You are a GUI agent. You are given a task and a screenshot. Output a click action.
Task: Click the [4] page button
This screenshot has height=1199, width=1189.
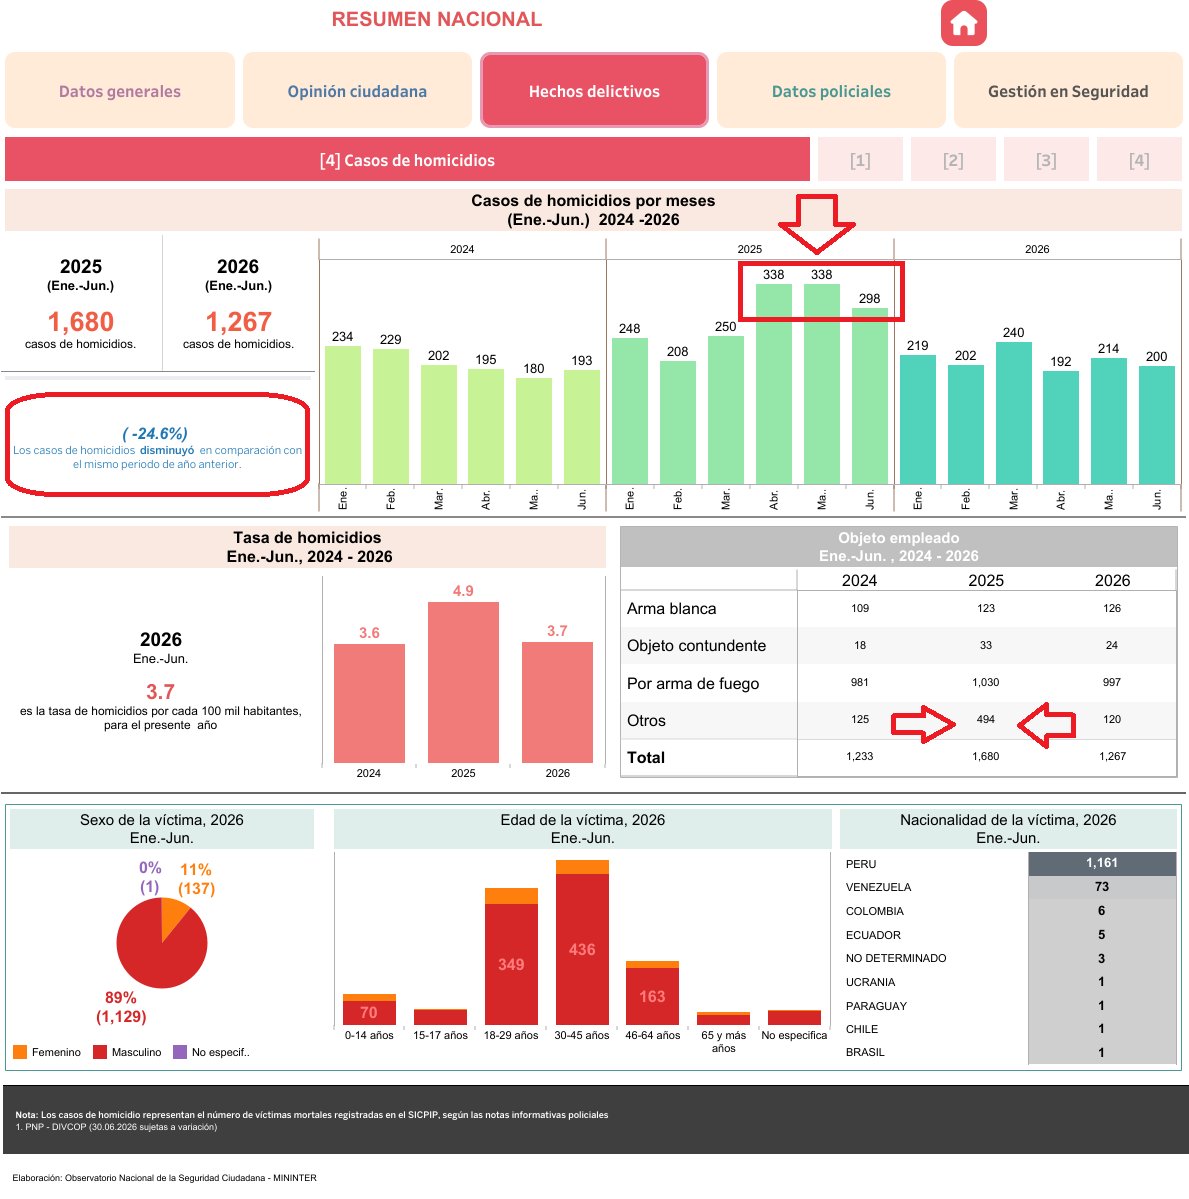(1139, 160)
